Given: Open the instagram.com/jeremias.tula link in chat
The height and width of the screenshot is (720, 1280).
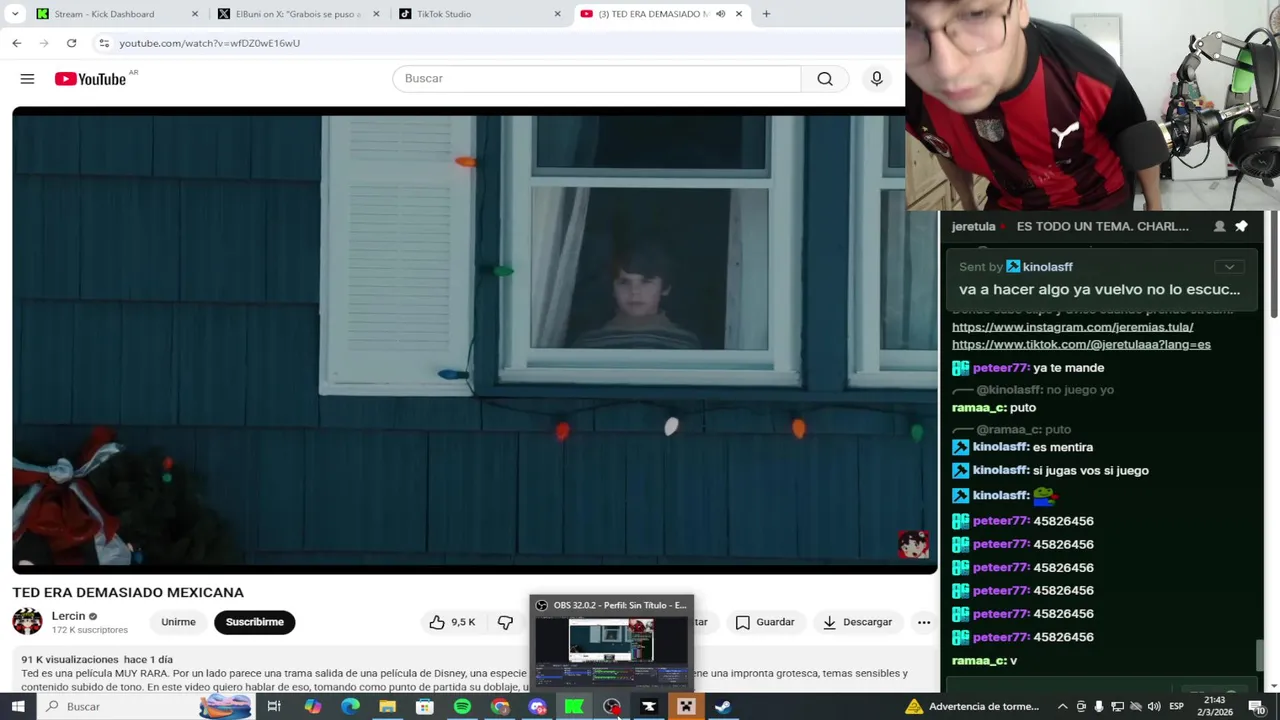Looking at the screenshot, I should [x=1072, y=327].
